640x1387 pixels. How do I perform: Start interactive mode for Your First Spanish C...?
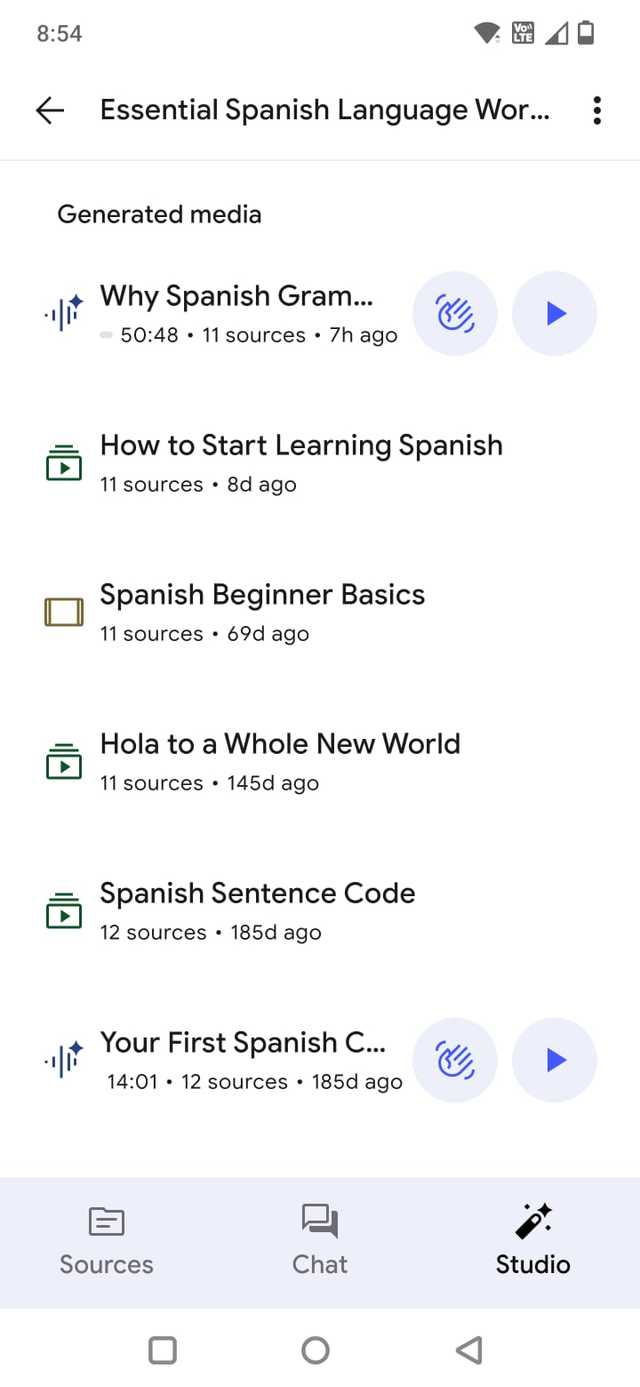[x=455, y=1060]
